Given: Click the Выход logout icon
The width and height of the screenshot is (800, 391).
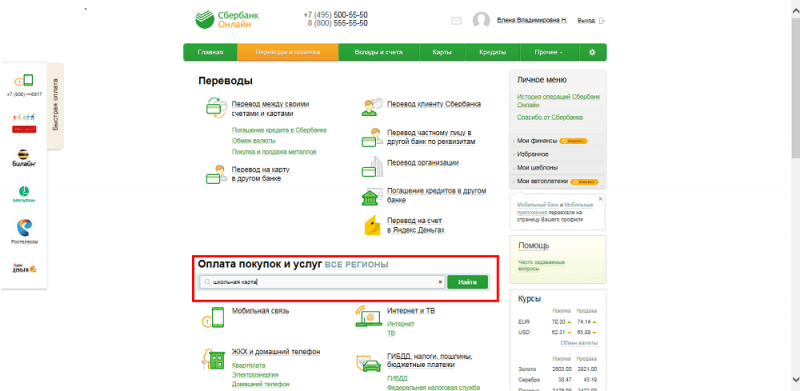Looking at the screenshot, I should click(x=602, y=21).
